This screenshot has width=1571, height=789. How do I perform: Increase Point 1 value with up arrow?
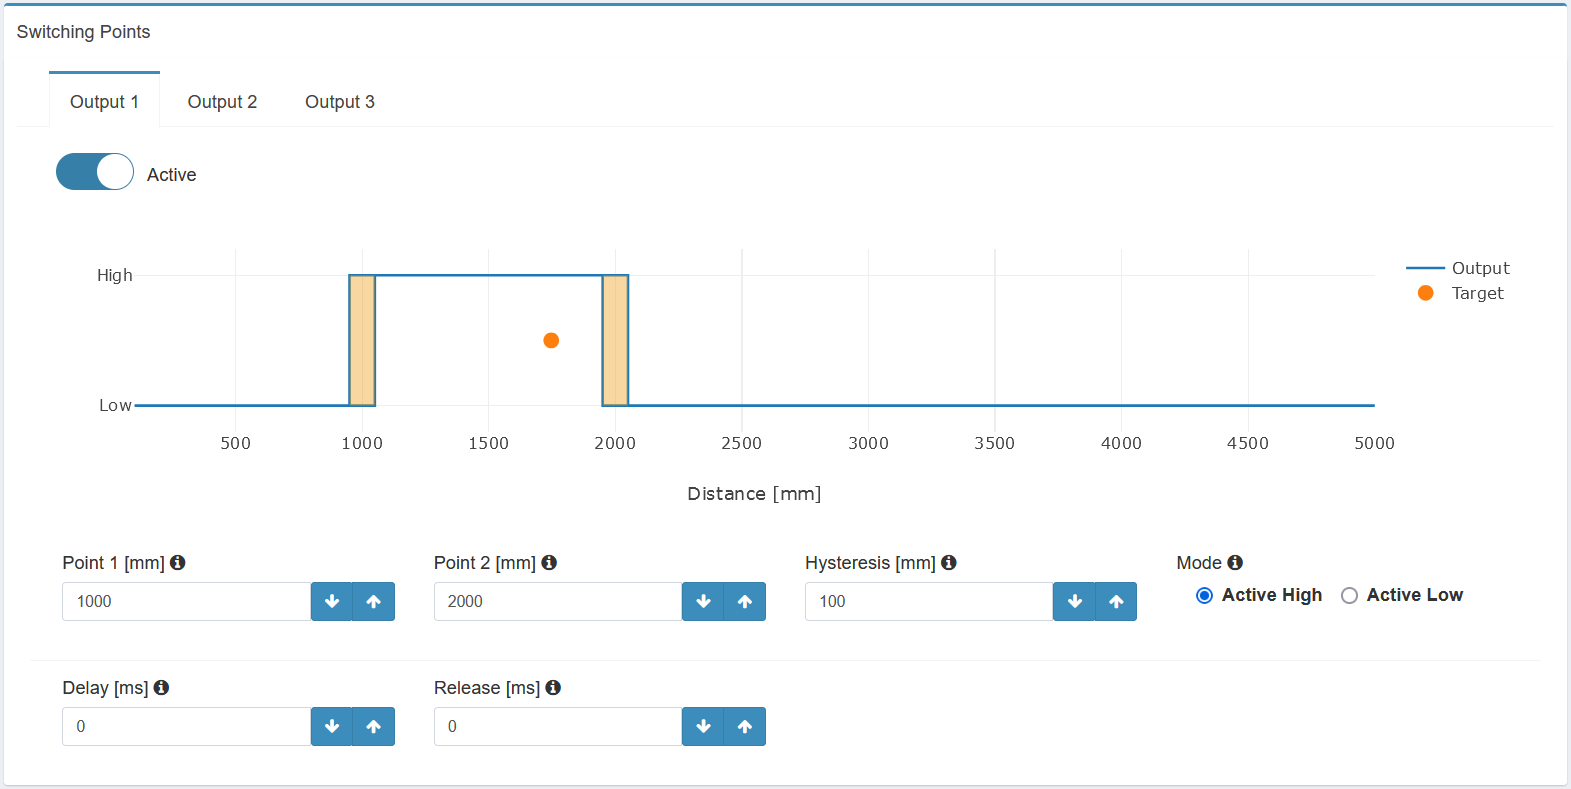373,602
